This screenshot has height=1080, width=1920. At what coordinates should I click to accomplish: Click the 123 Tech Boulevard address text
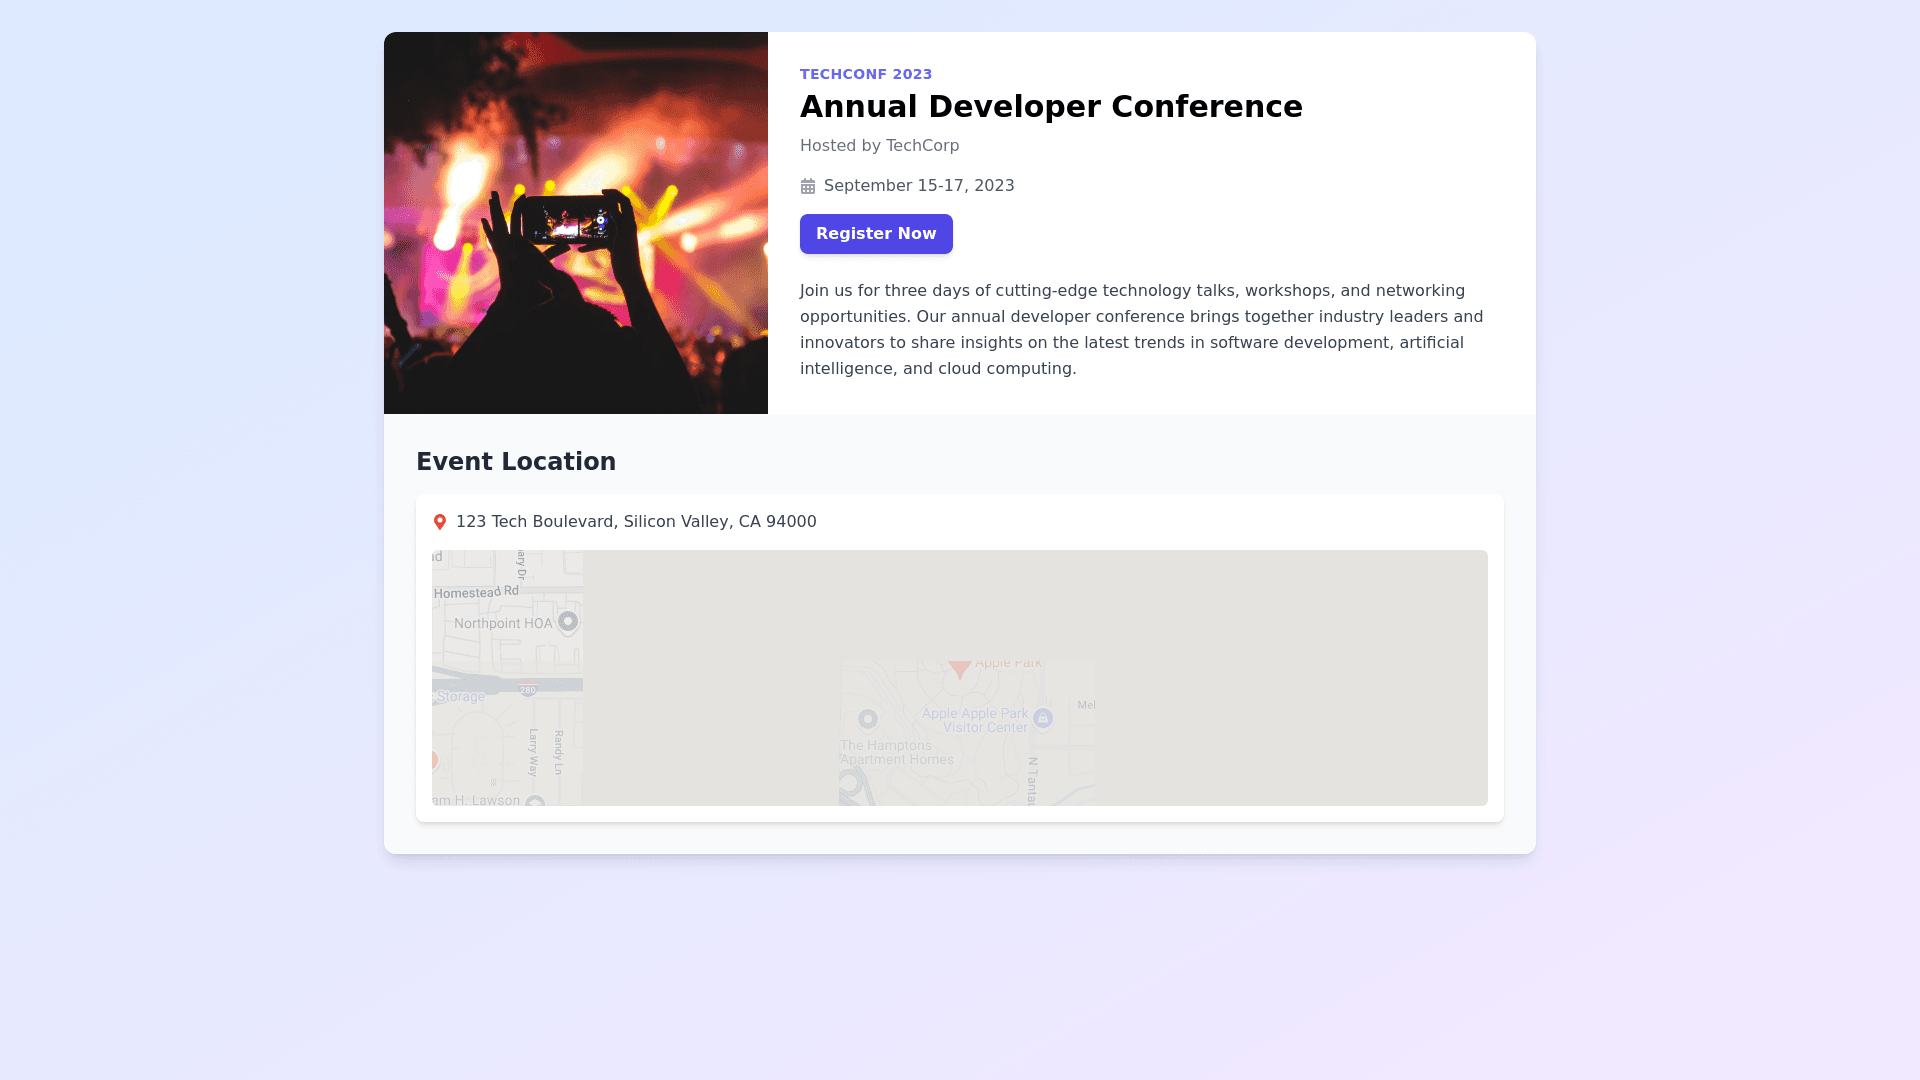636,522
